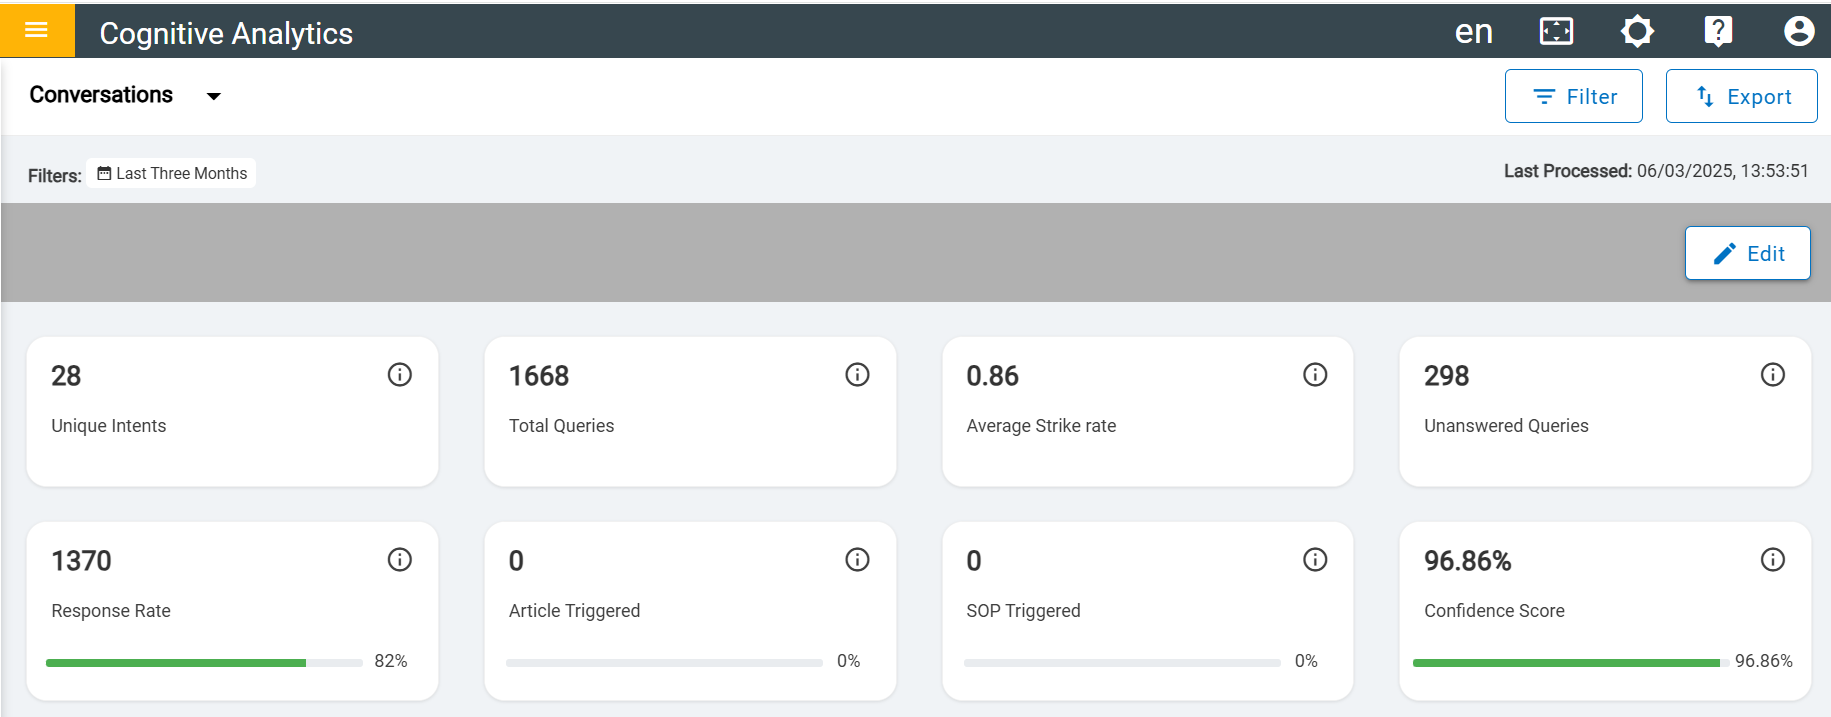Click the 96.86% headline Confidence value

(1467, 561)
